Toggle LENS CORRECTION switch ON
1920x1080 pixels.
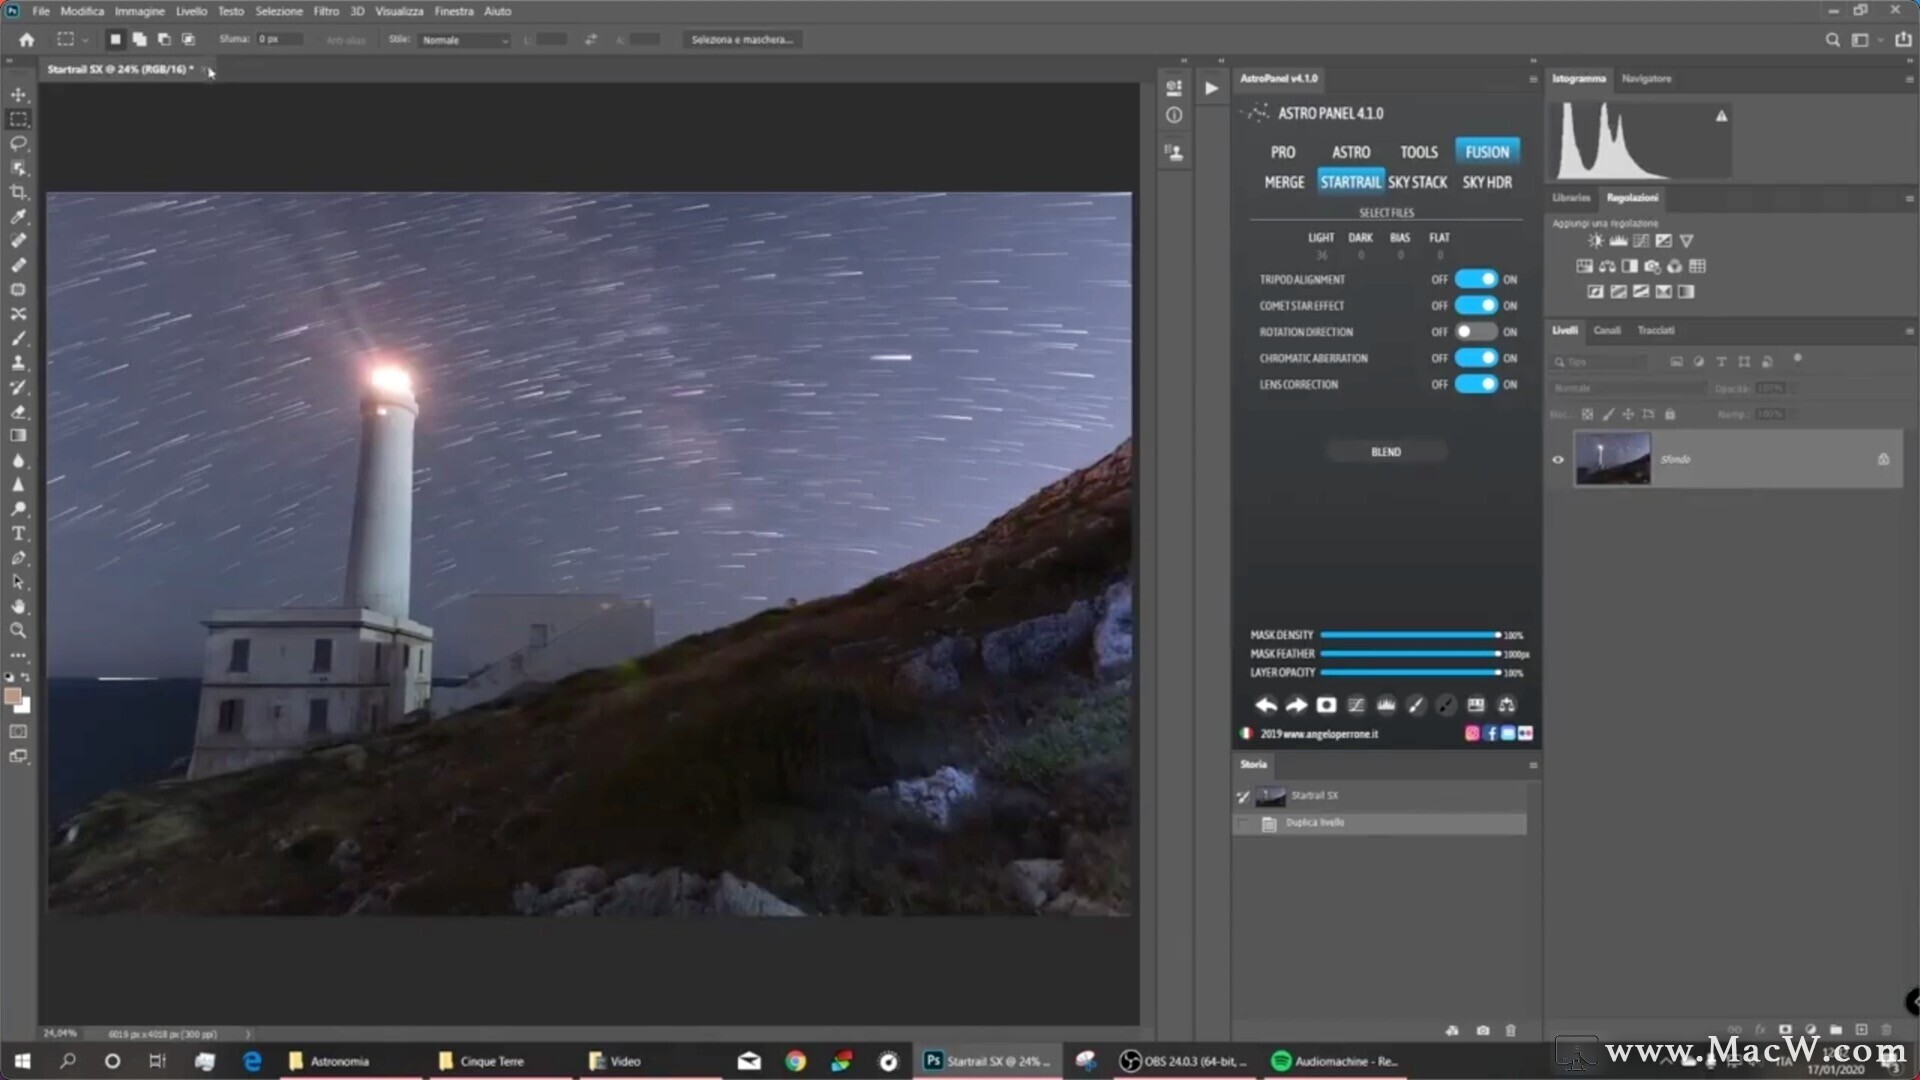pyautogui.click(x=1474, y=384)
